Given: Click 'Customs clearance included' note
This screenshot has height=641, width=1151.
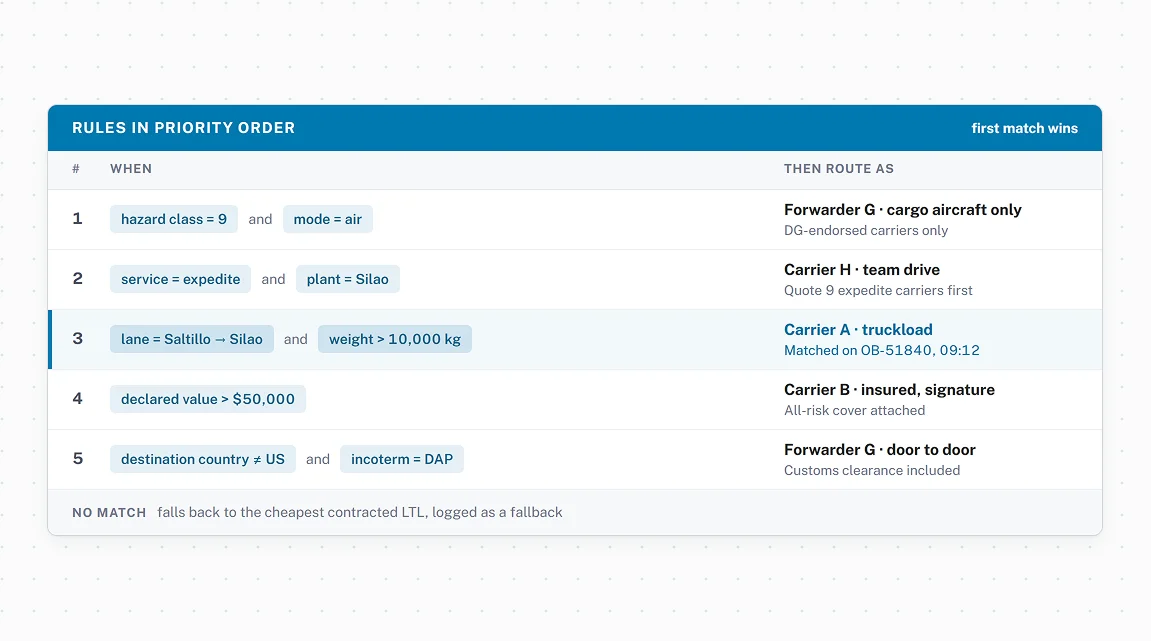Looking at the screenshot, I should click(871, 471).
